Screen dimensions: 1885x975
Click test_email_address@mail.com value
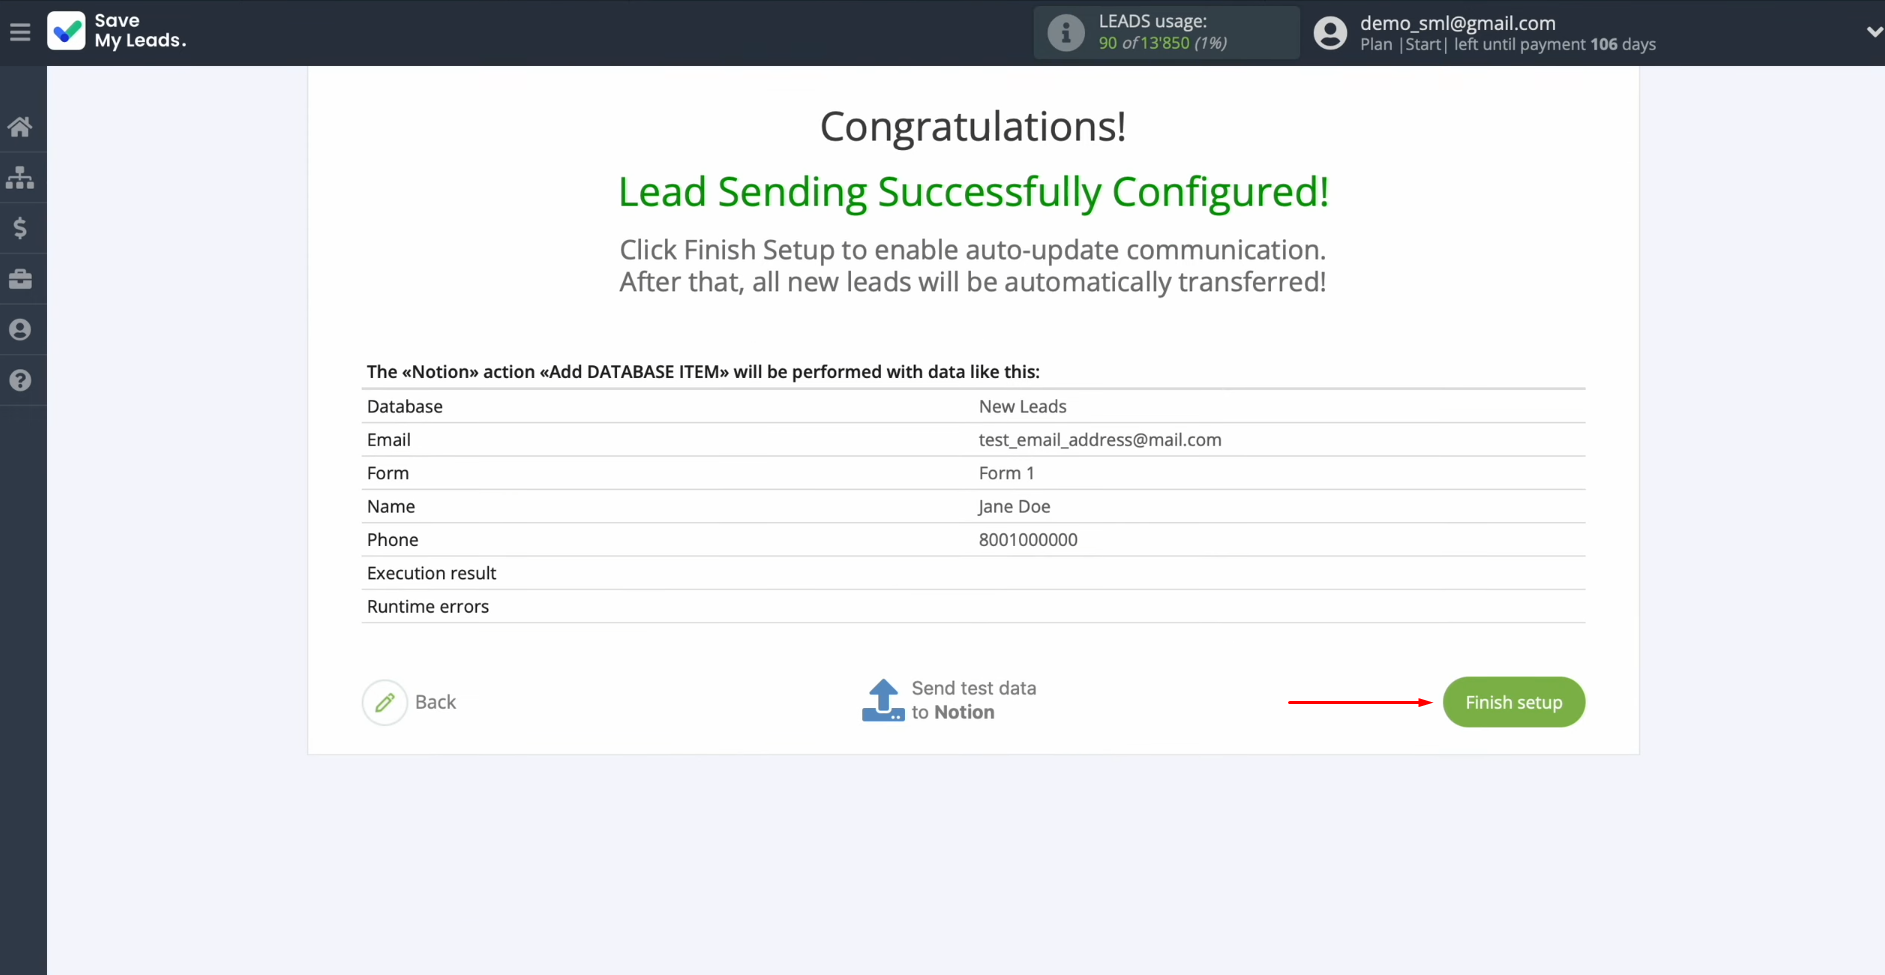click(1100, 440)
